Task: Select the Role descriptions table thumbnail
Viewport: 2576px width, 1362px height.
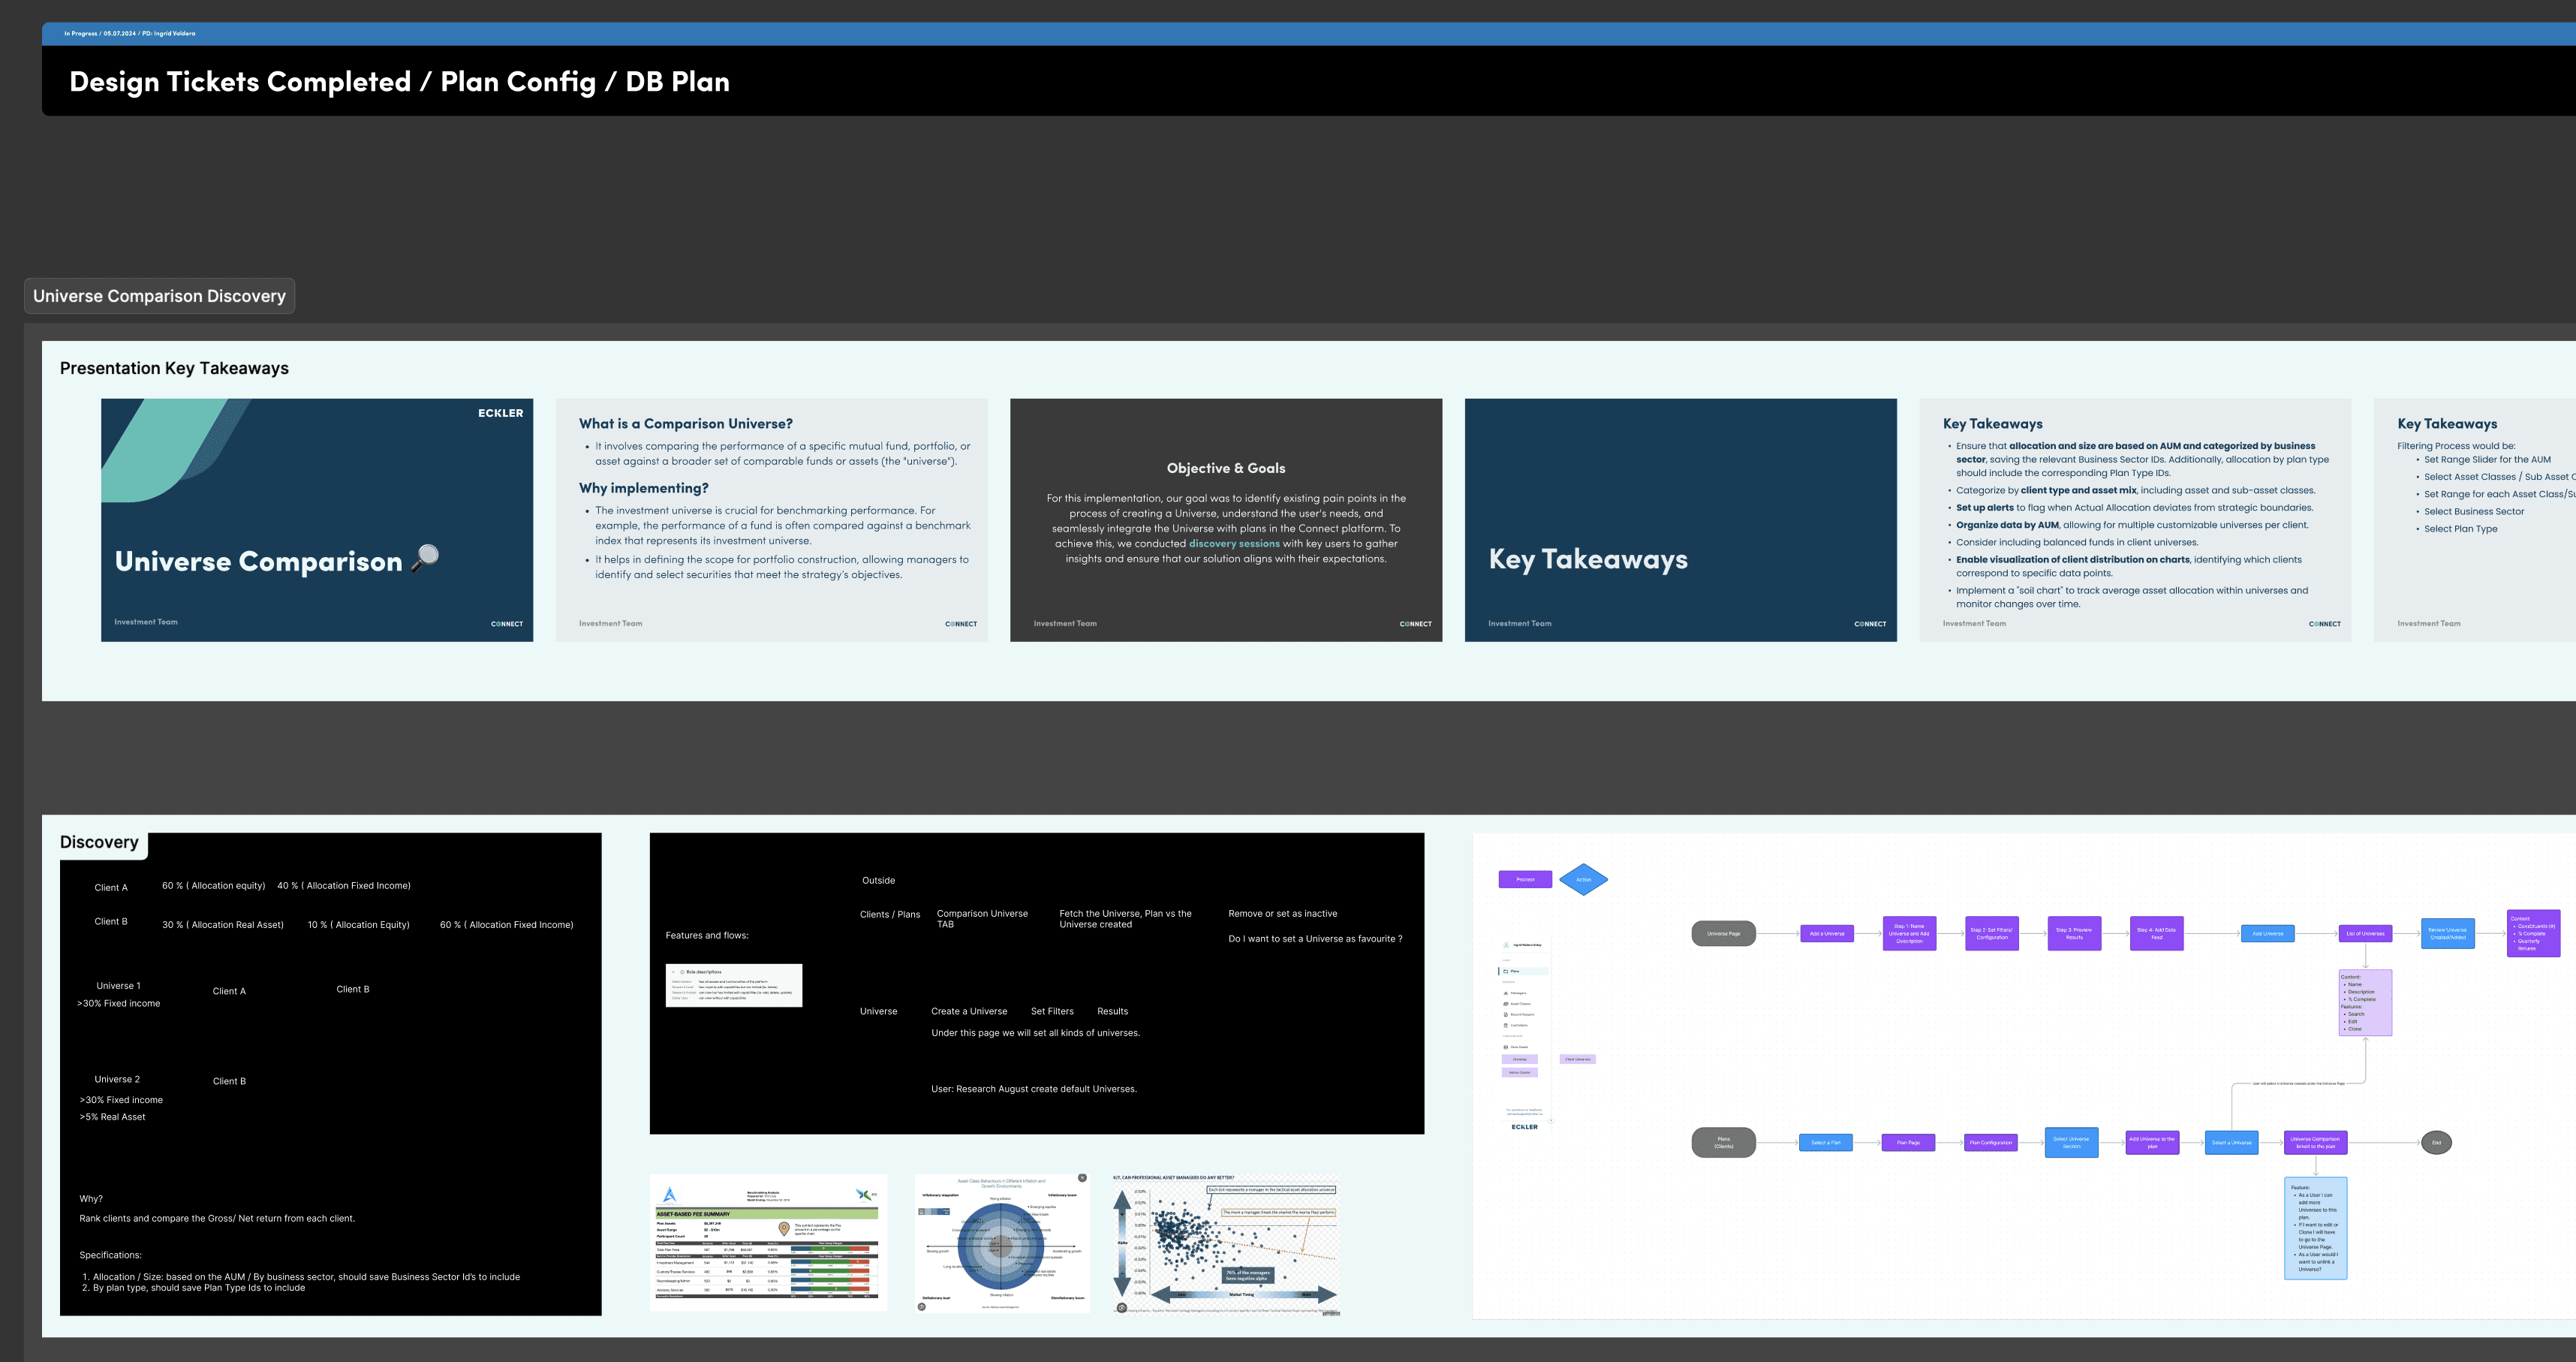Action: pyautogui.click(x=734, y=985)
